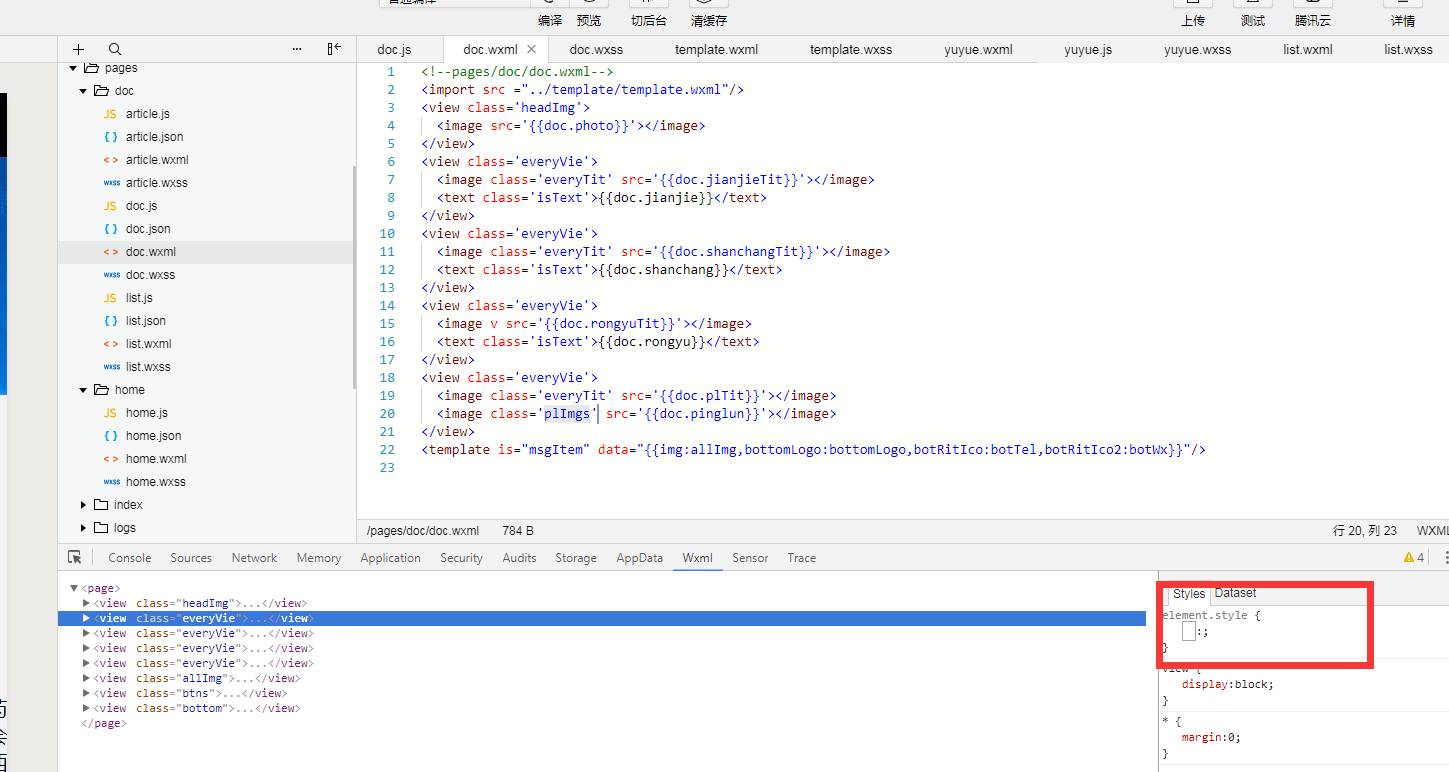Expand the headImg view node
Viewport: 1449px width, 772px height.
click(86, 604)
